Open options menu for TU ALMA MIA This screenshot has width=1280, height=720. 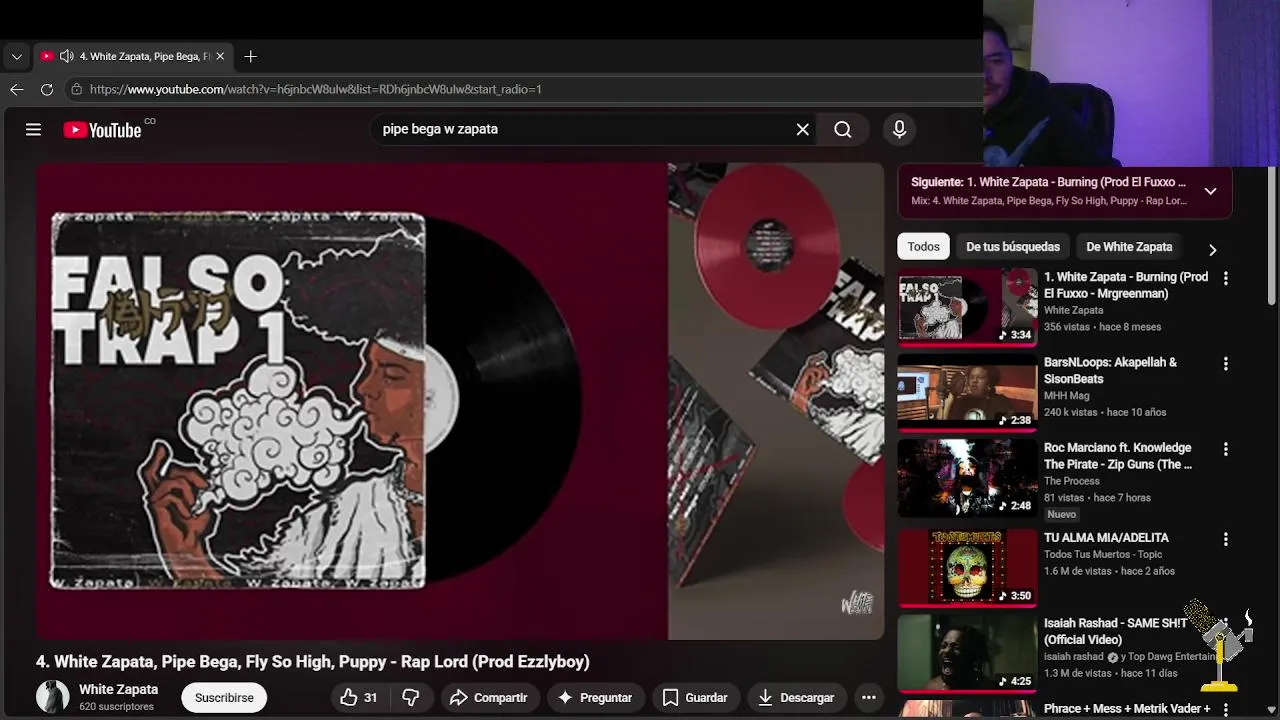[x=1225, y=539]
